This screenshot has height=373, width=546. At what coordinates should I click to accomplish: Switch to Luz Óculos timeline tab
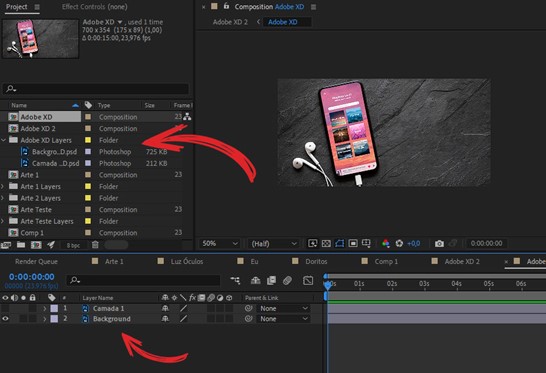click(x=187, y=261)
